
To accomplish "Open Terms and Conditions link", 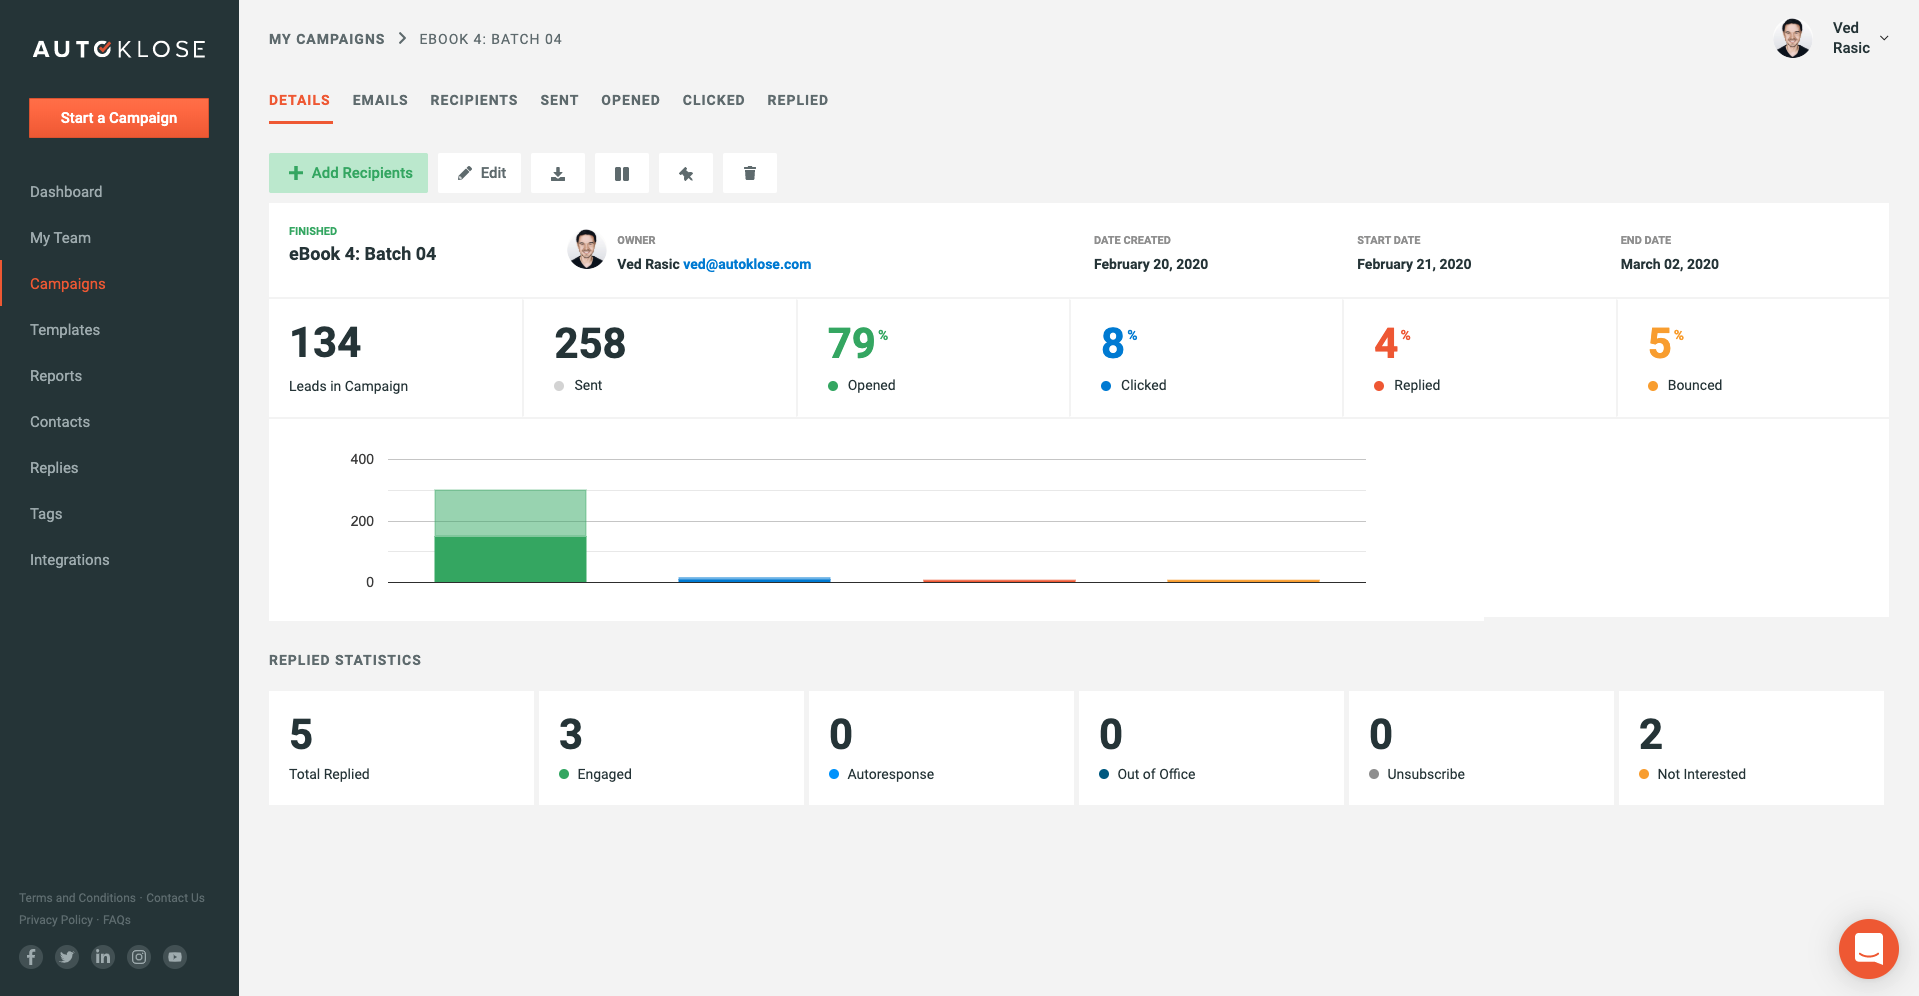I will (x=77, y=898).
